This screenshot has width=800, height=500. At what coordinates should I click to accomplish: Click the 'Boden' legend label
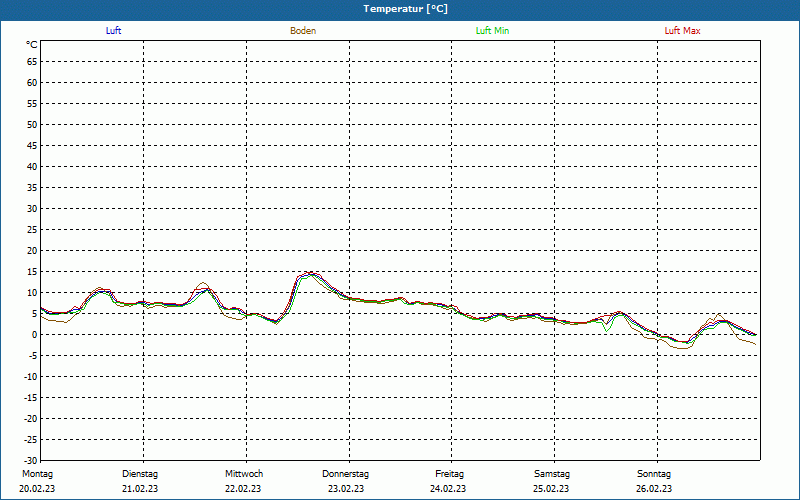point(303,31)
